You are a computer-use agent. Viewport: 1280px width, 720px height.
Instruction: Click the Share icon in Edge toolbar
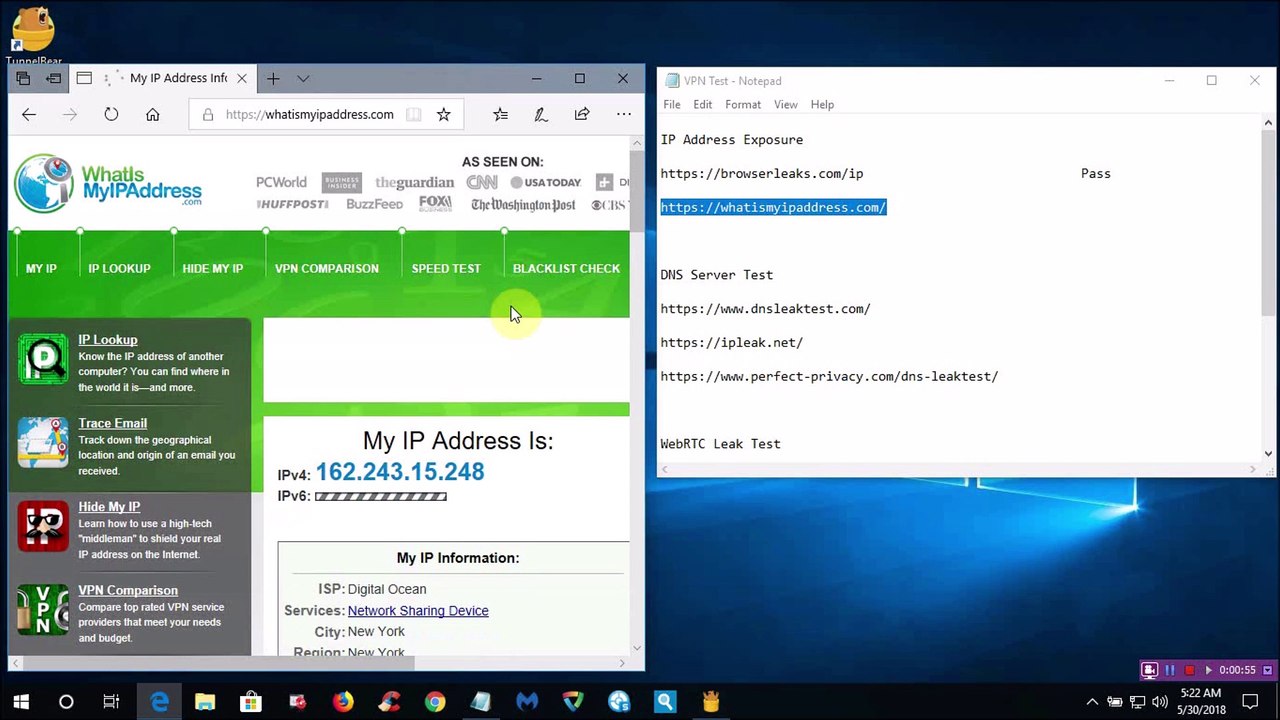(582, 115)
